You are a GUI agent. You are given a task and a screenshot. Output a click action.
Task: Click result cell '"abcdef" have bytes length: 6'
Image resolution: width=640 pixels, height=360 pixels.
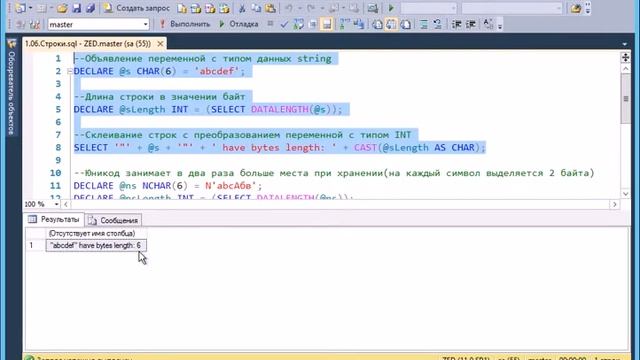pos(96,245)
